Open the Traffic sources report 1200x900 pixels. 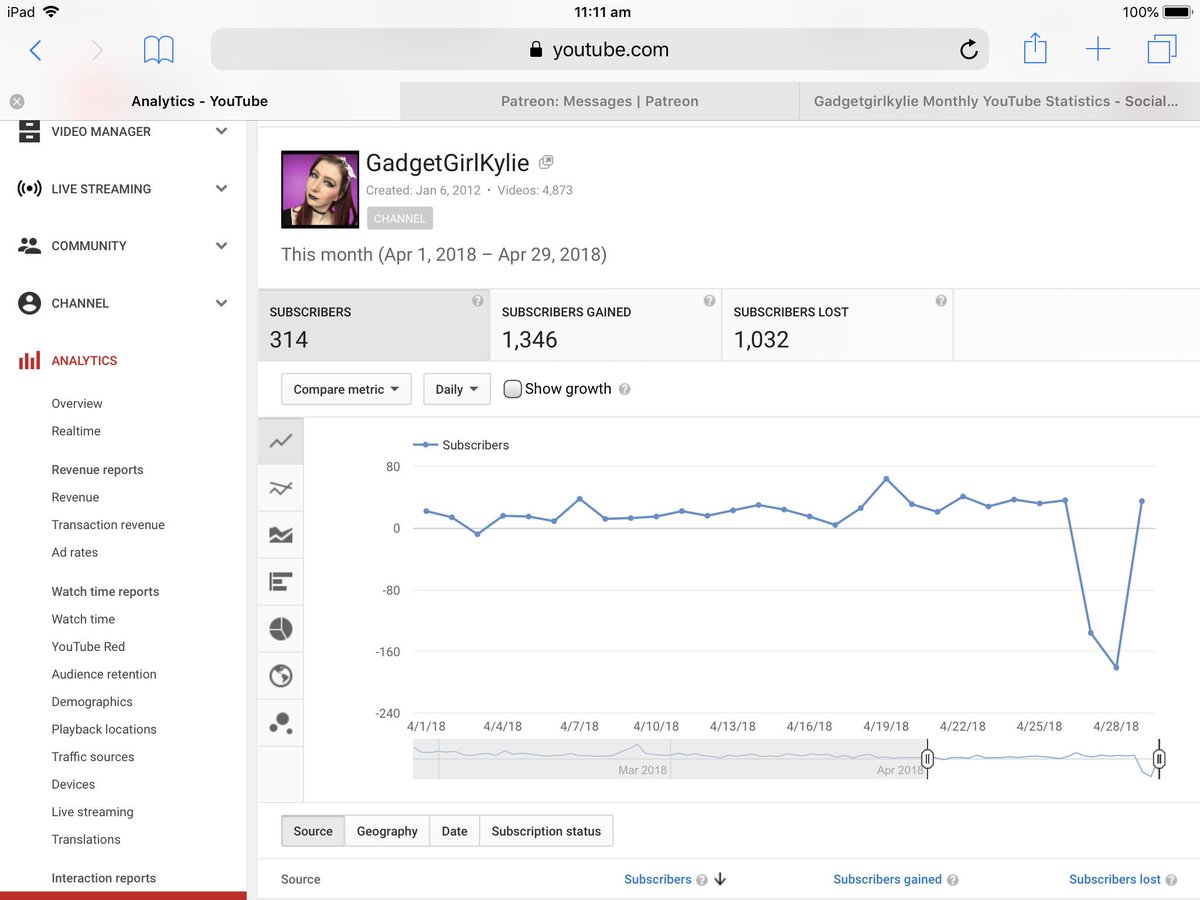pyautogui.click(x=93, y=757)
